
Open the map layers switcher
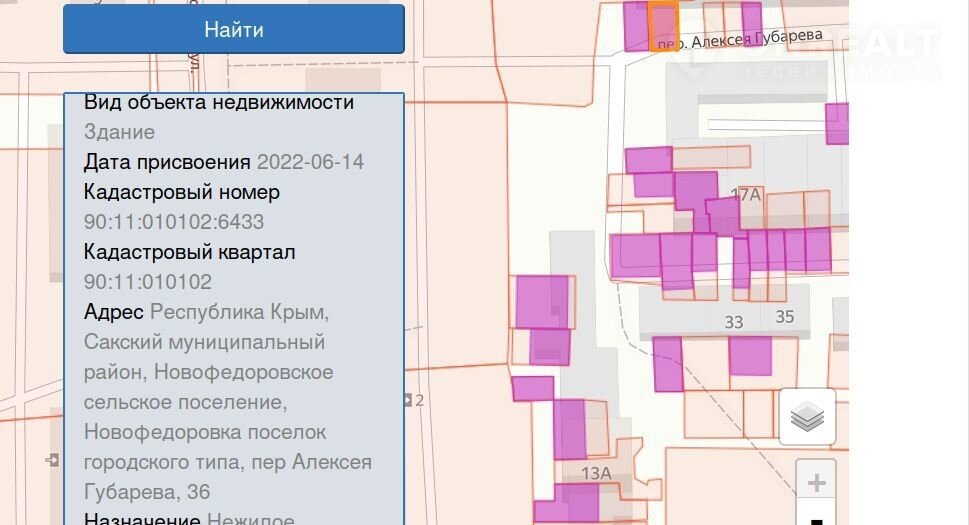(x=807, y=417)
